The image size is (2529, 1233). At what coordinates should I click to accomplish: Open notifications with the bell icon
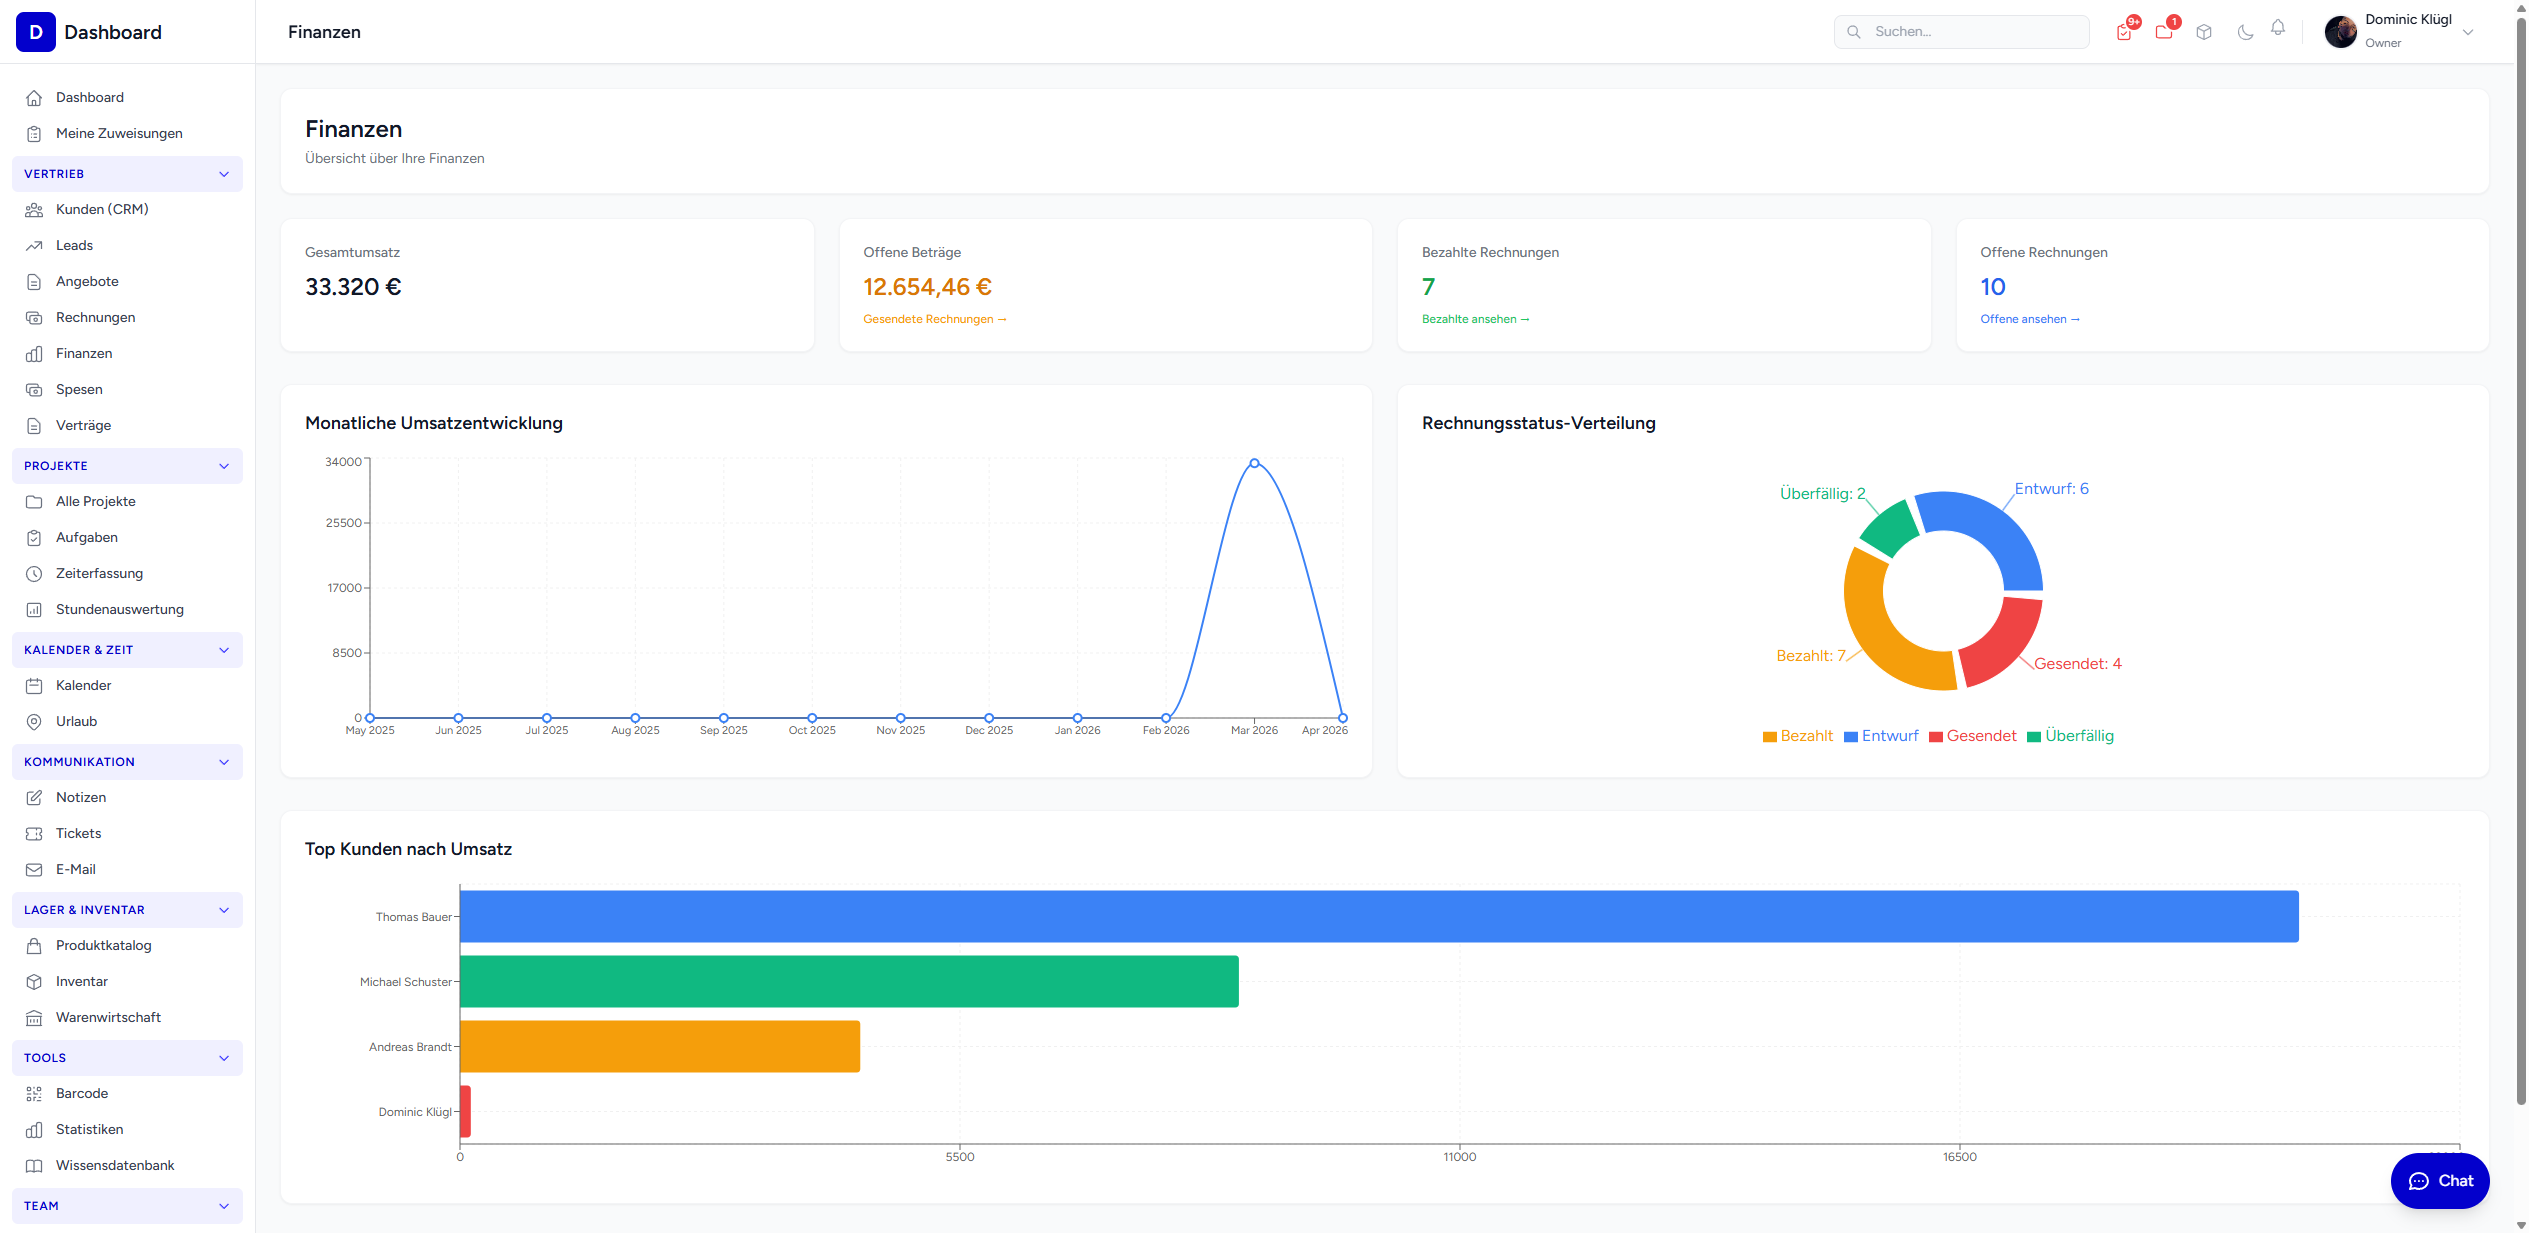pyautogui.click(x=2278, y=29)
